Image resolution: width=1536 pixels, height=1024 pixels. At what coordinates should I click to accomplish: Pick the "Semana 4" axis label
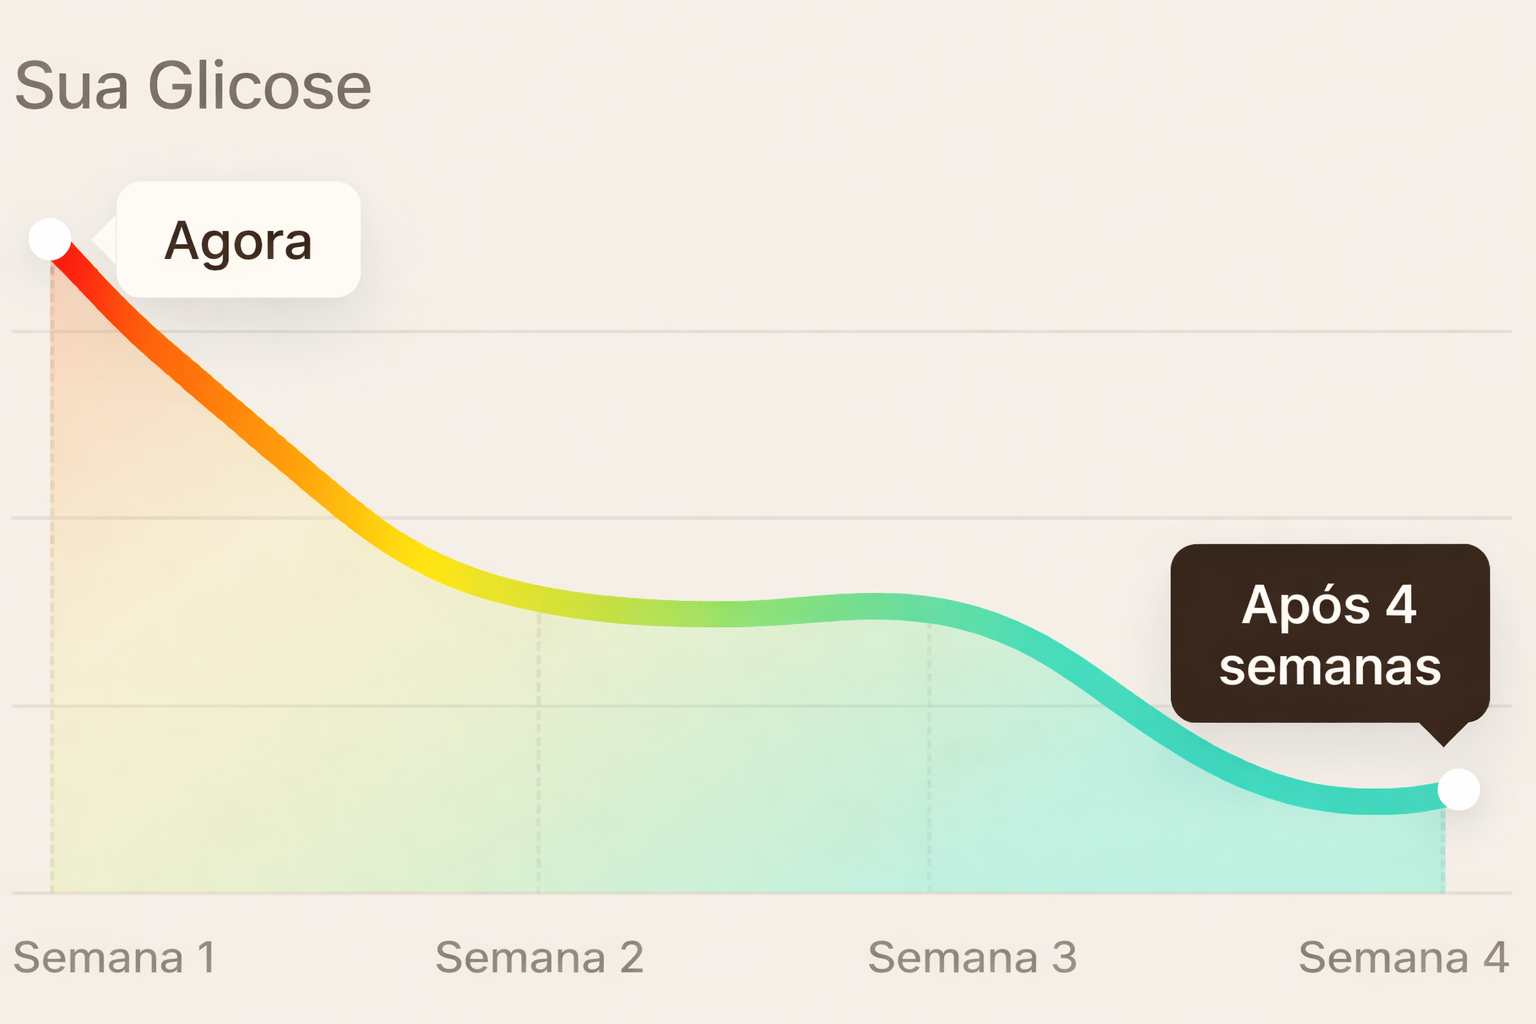pos(1403,958)
